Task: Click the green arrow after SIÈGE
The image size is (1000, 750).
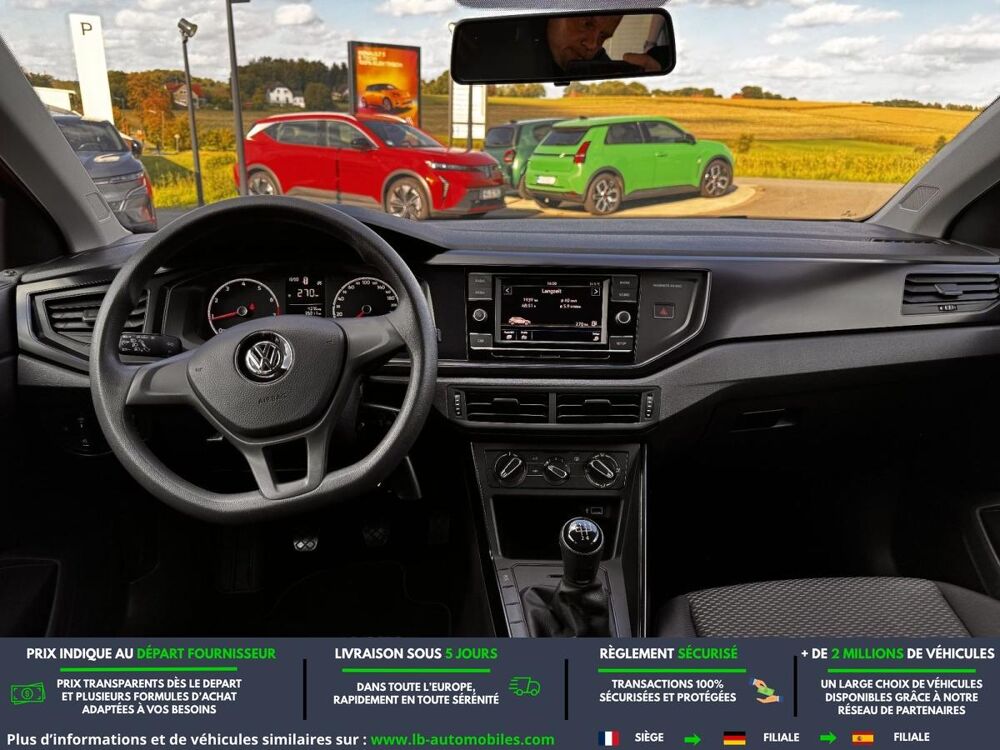Action: pyautogui.click(x=692, y=739)
